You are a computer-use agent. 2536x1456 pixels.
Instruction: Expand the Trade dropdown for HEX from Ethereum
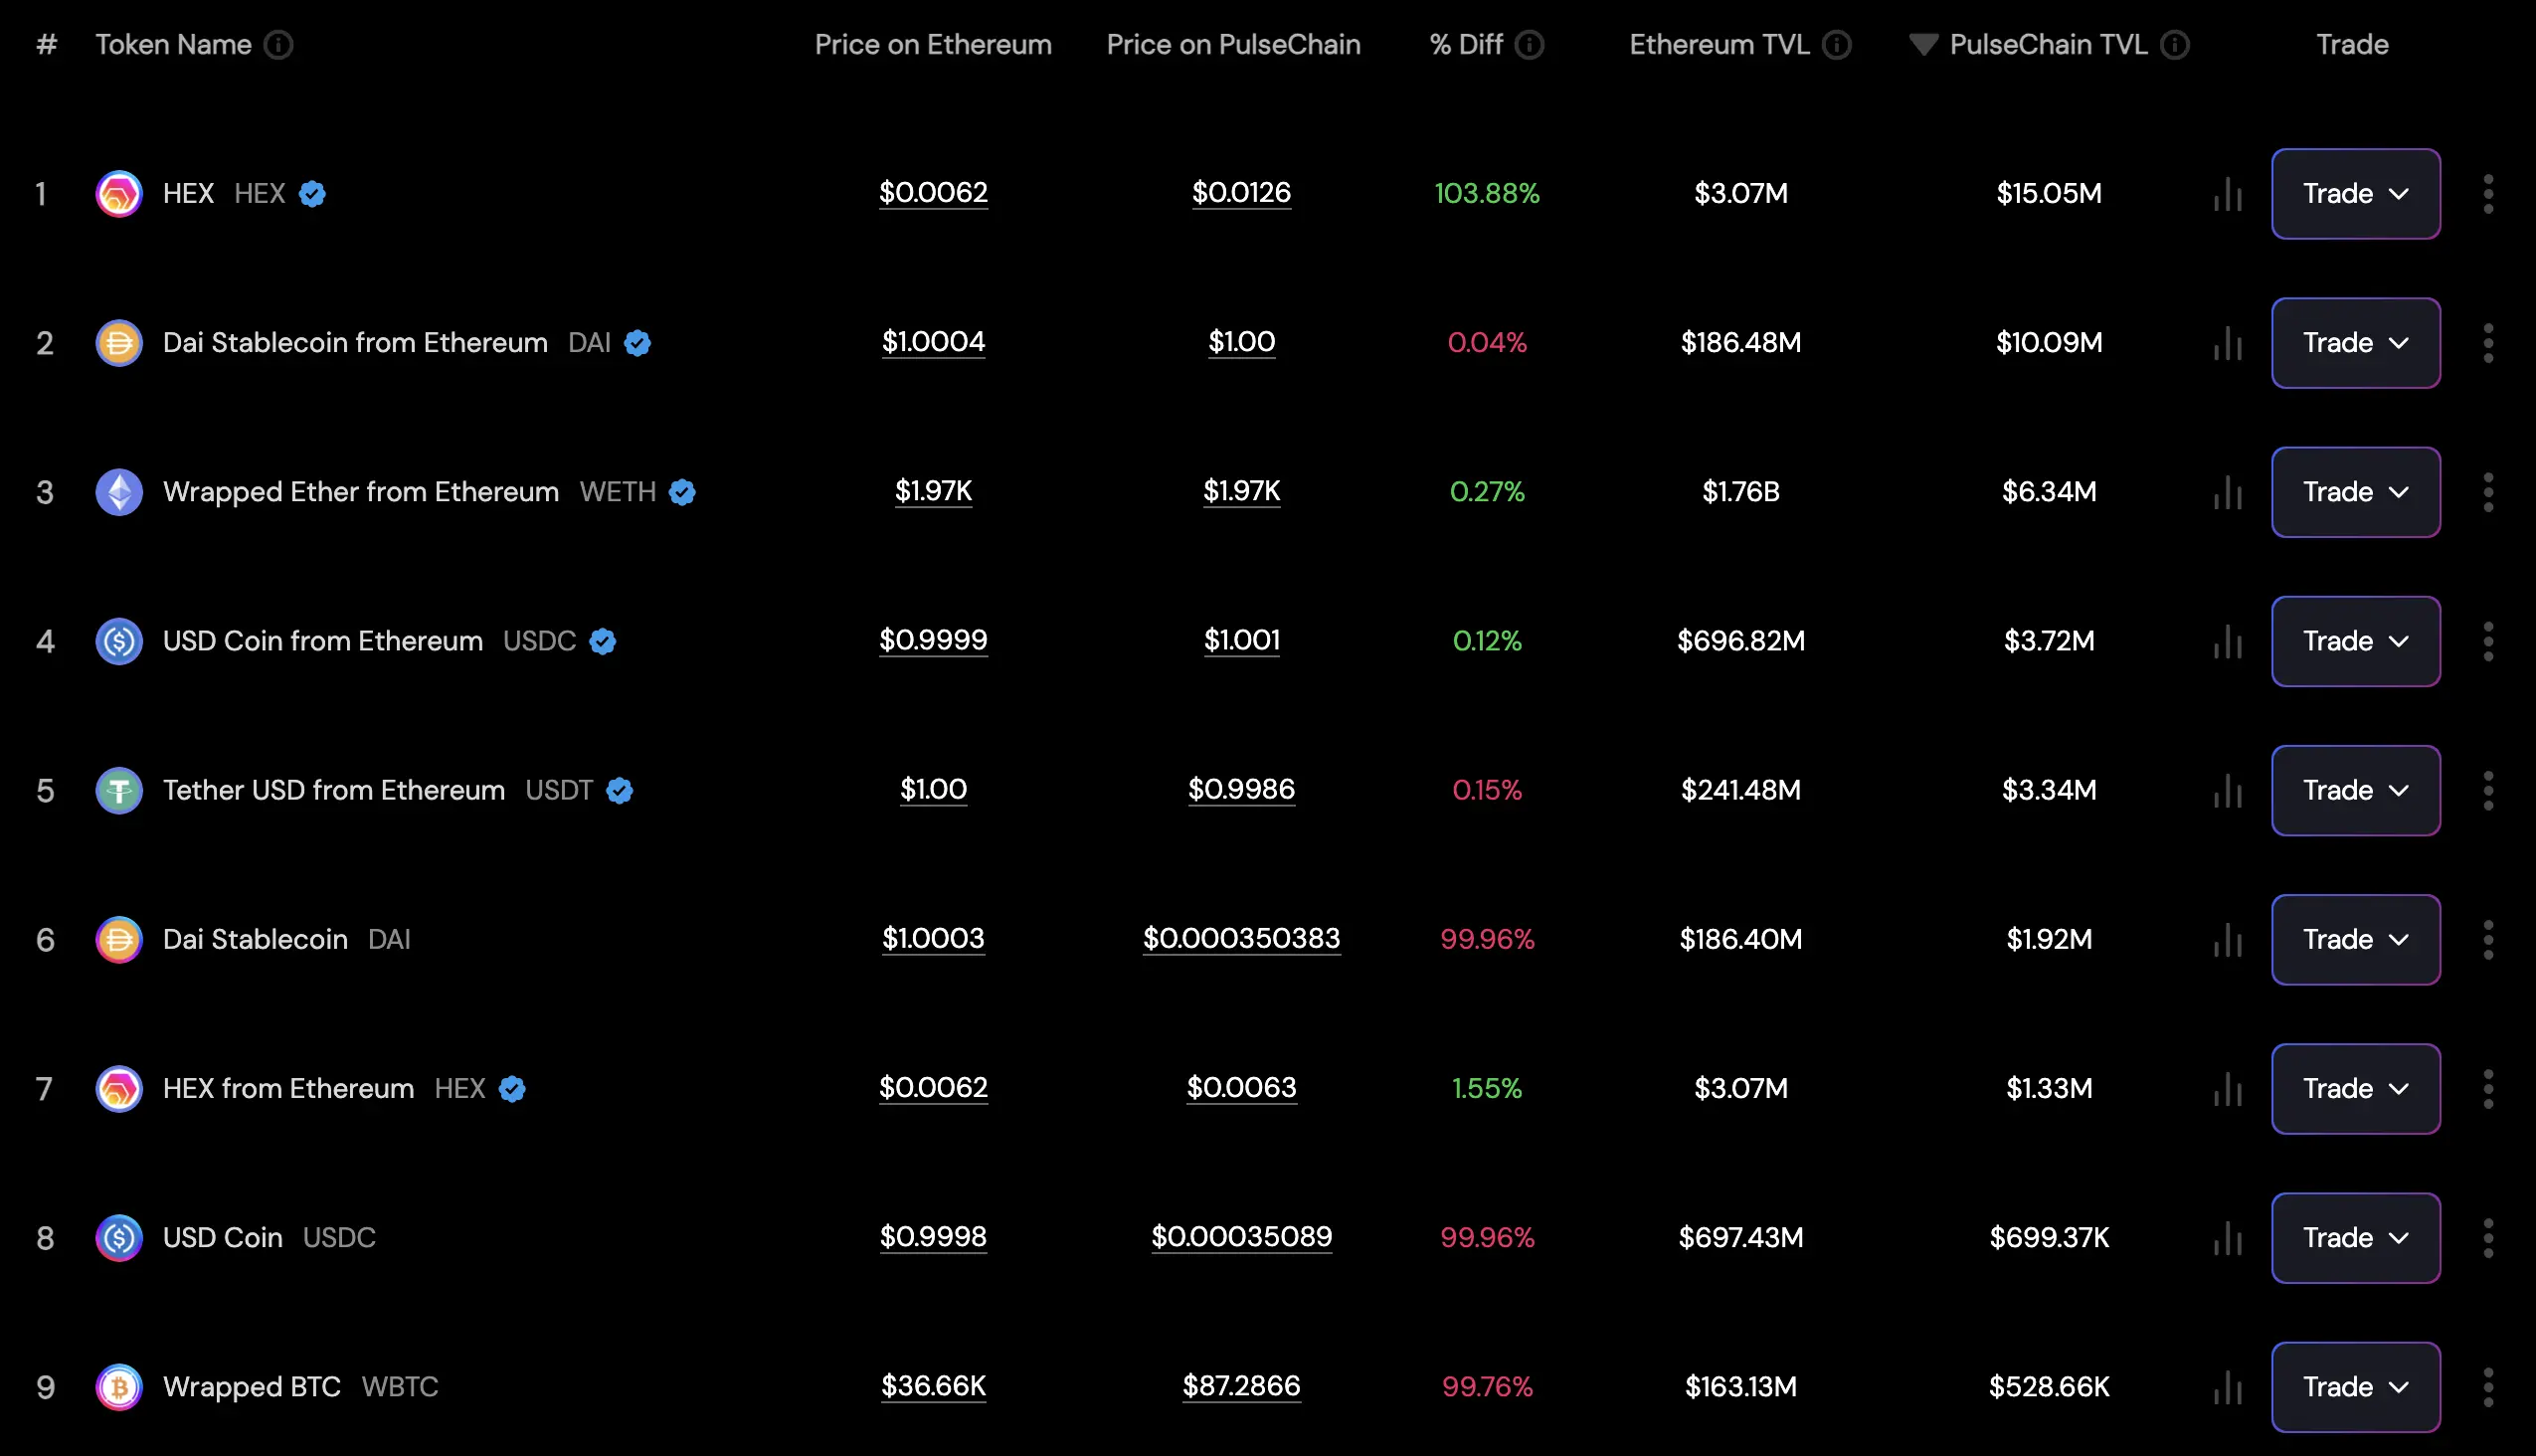point(2355,1089)
